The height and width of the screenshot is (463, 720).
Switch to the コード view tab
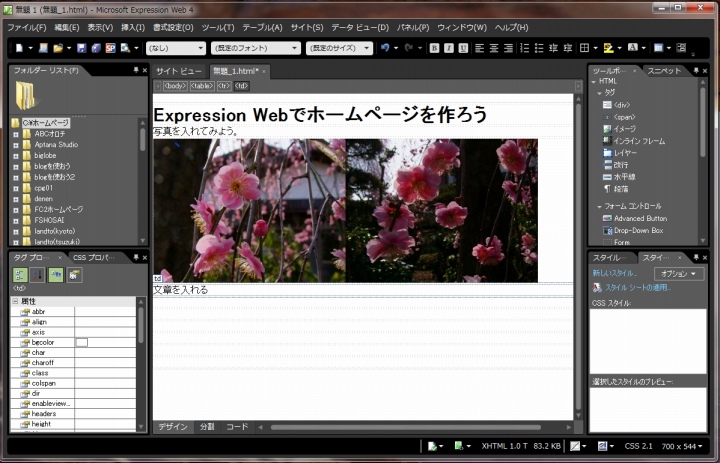point(237,427)
